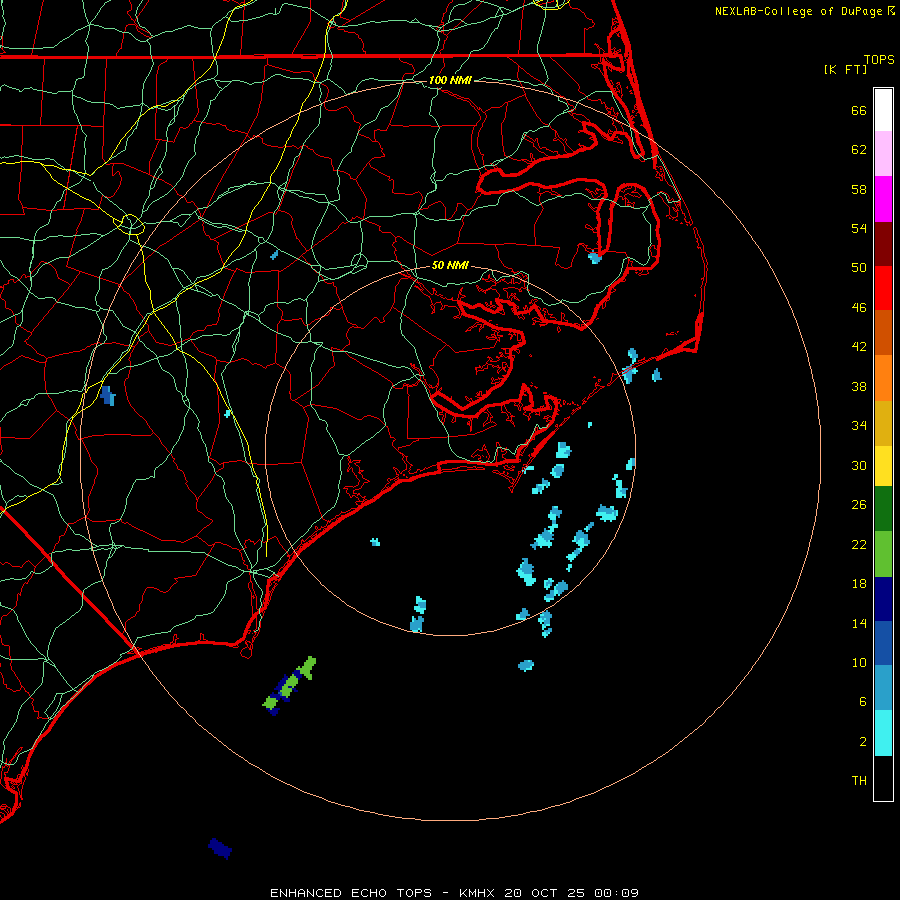Click the light pink legend swatch

click(x=883, y=154)
